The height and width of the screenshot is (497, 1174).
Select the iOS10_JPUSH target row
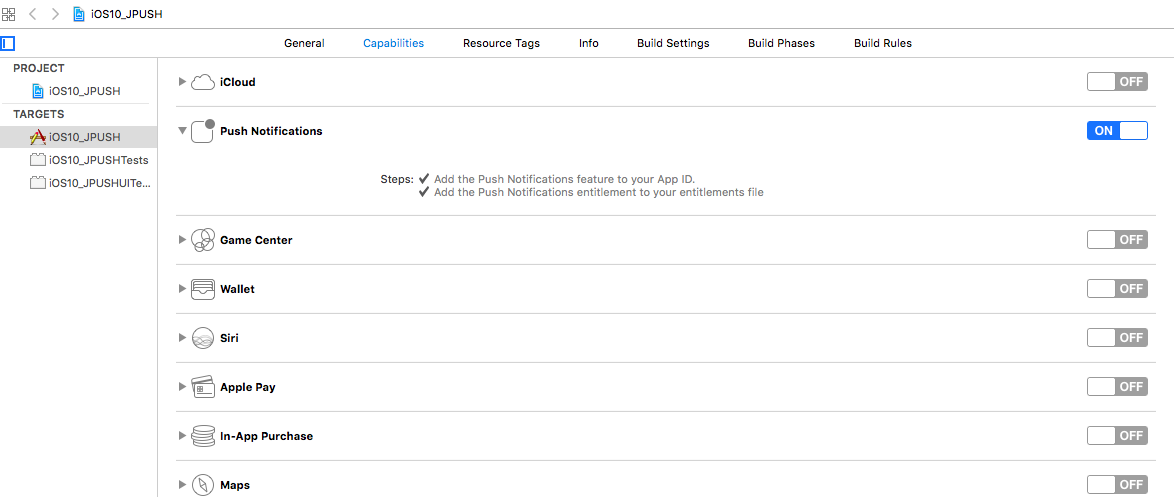[79, 137]
